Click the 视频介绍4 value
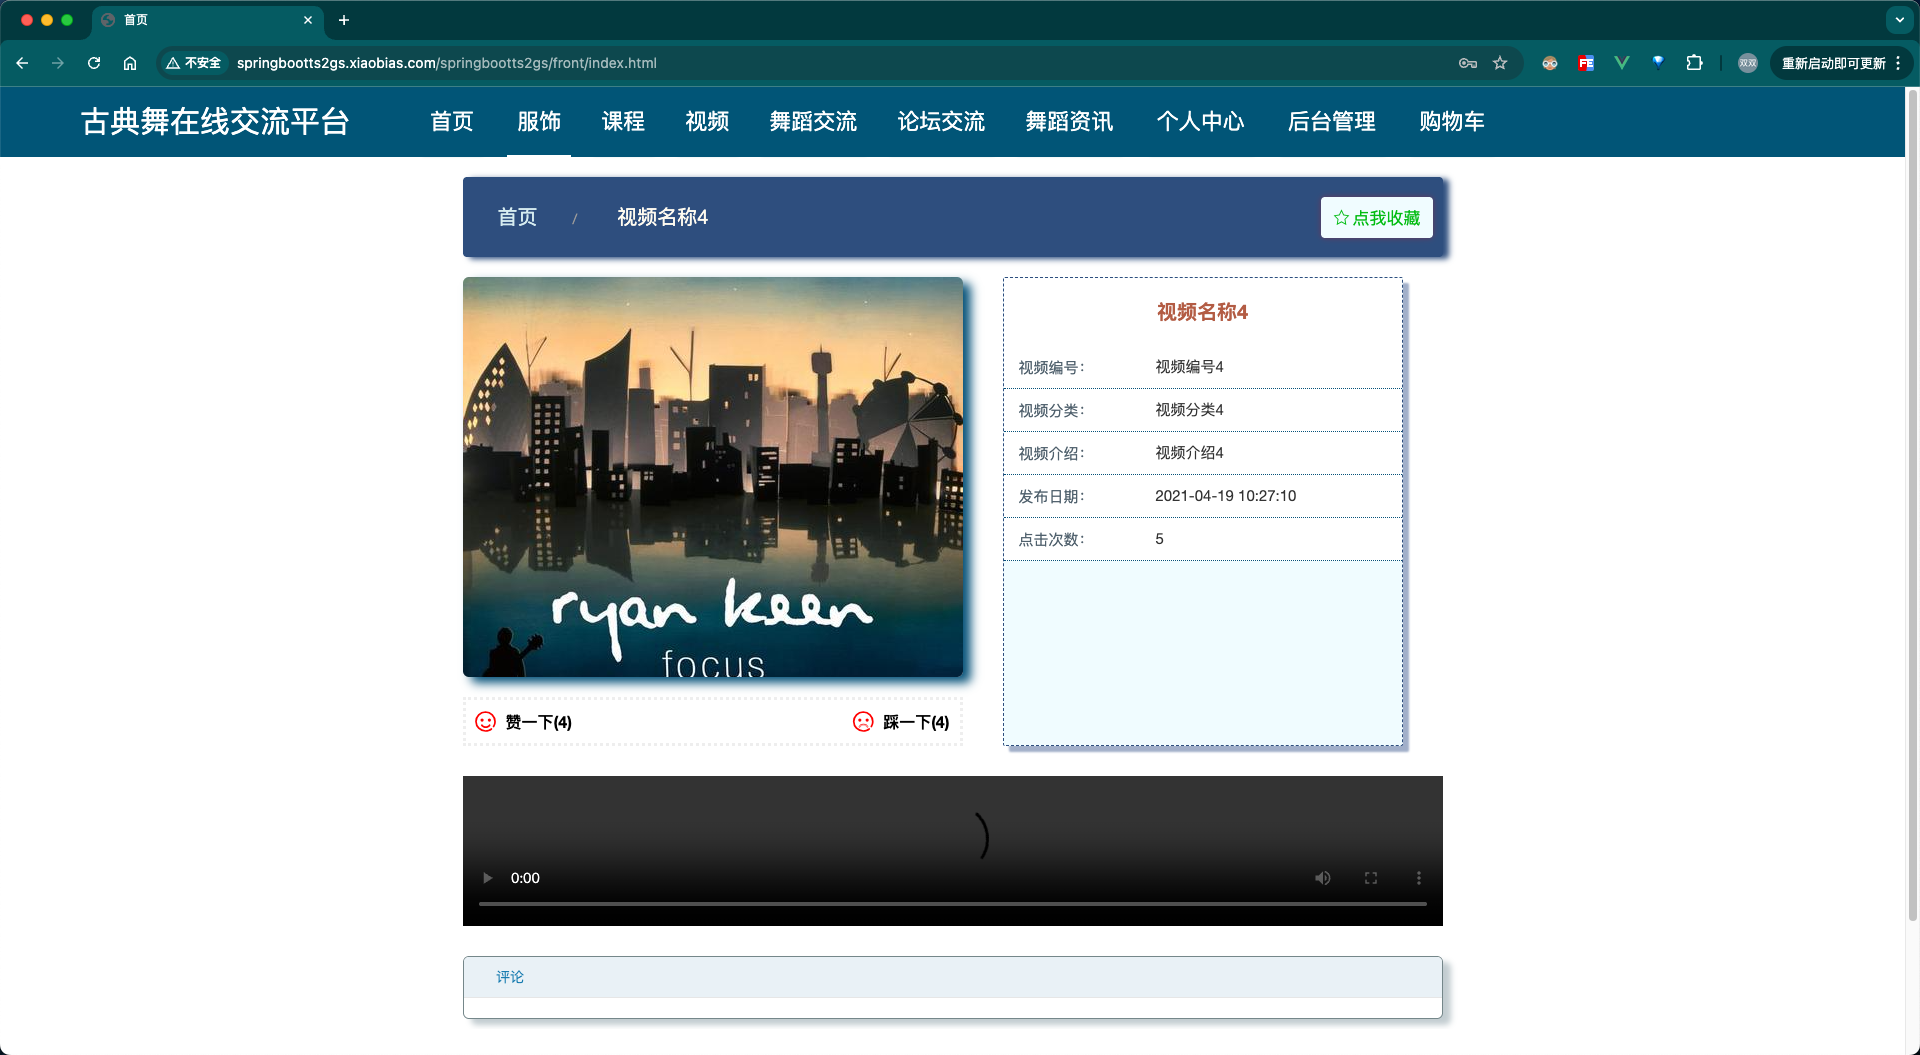This screenshot has width=1920, height=1055. pos(1189,453)
